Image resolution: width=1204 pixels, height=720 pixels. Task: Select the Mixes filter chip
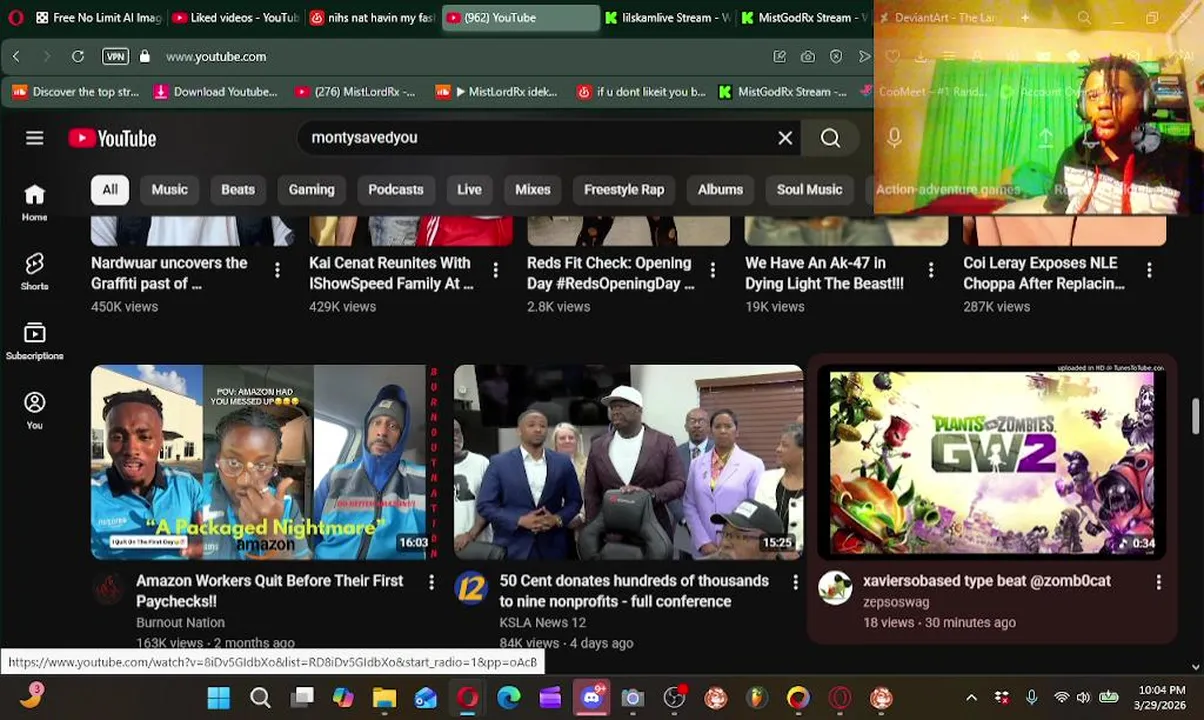tap(533, 189)
